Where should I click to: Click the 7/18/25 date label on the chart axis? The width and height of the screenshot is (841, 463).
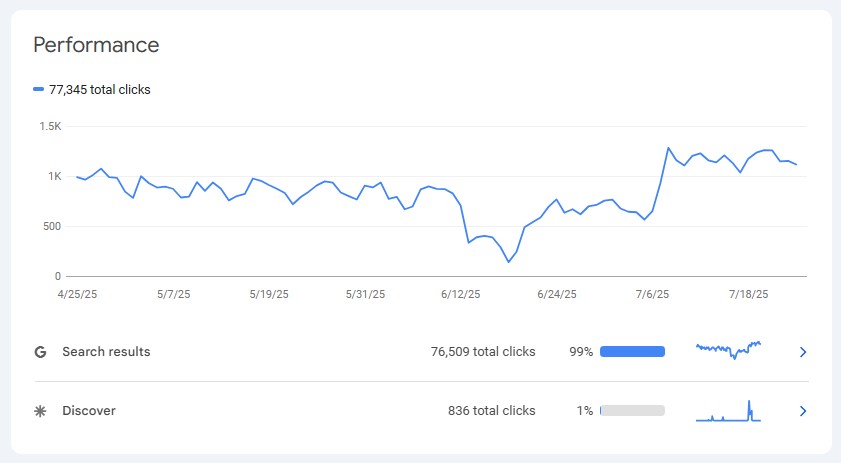748,295
